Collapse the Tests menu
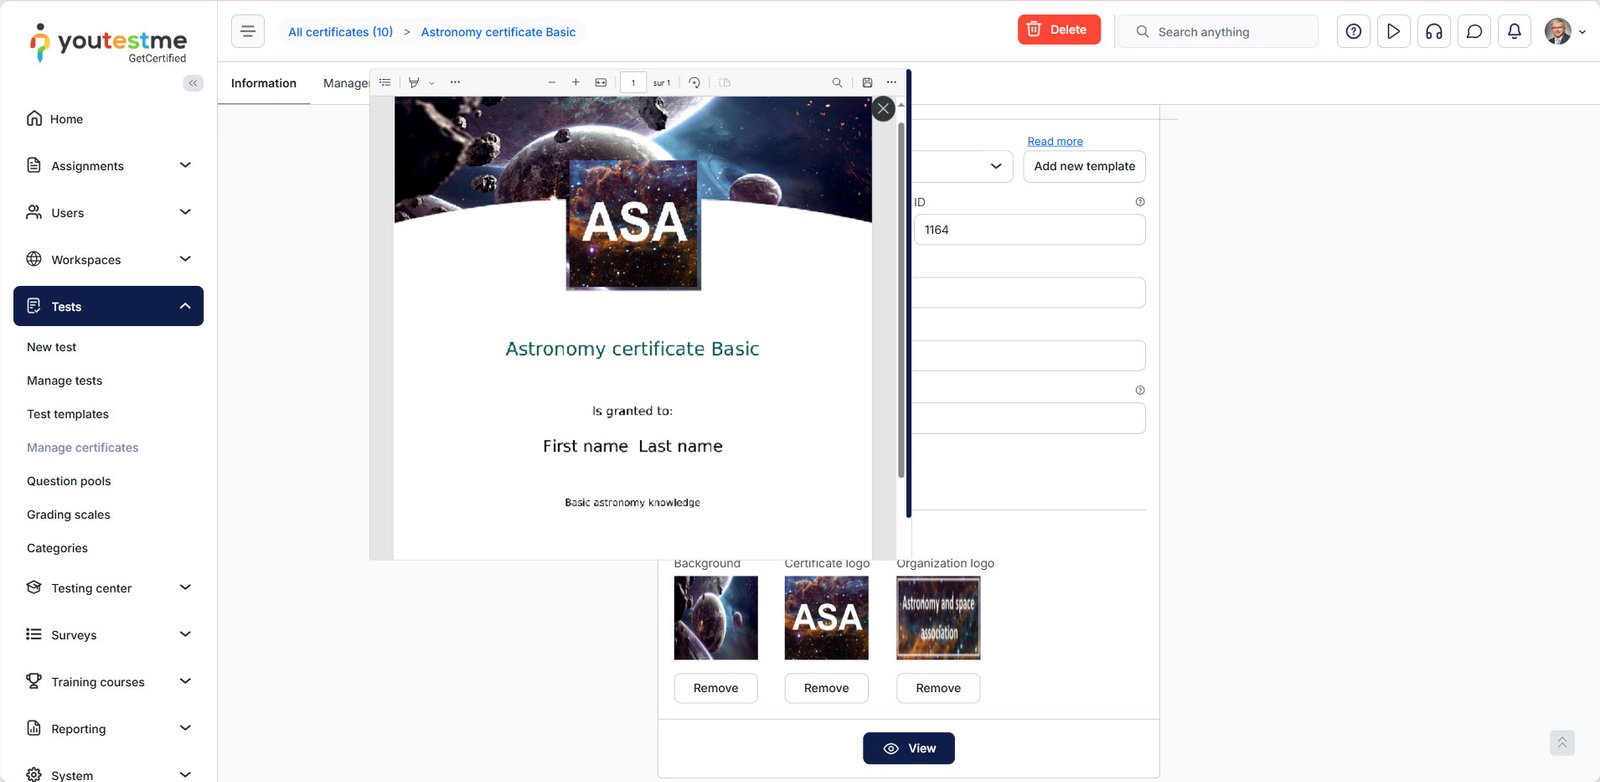The width and height of the screenshot is (1600, 782). [109, 306]
